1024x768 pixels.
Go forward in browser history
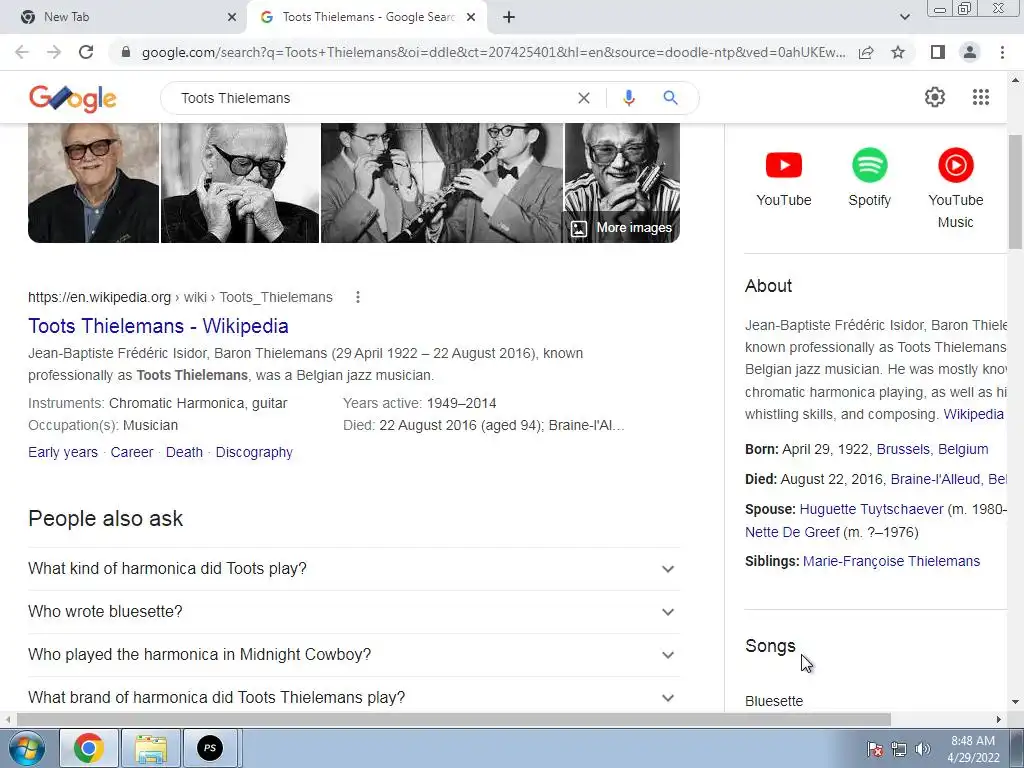click(x=54, y=52)
